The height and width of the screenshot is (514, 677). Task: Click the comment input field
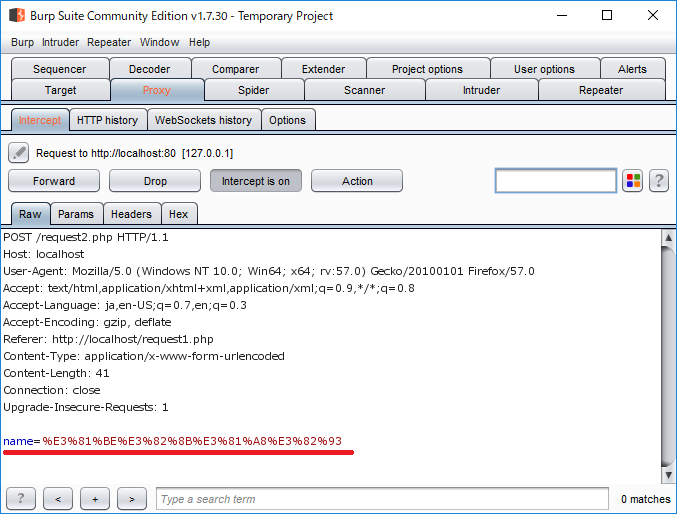tap(556, 181)
